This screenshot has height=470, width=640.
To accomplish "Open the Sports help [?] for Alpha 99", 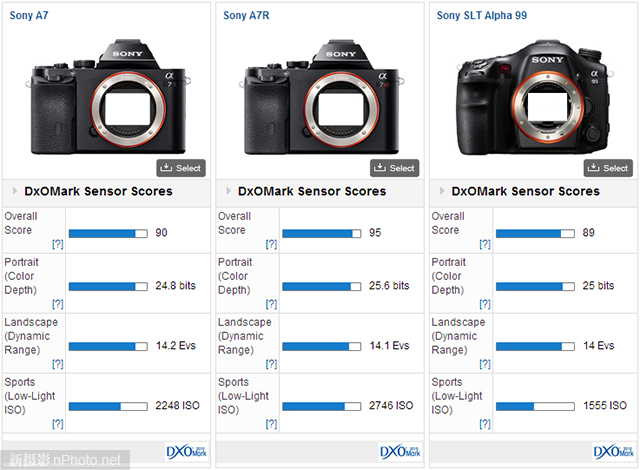I will pos(485,424).
